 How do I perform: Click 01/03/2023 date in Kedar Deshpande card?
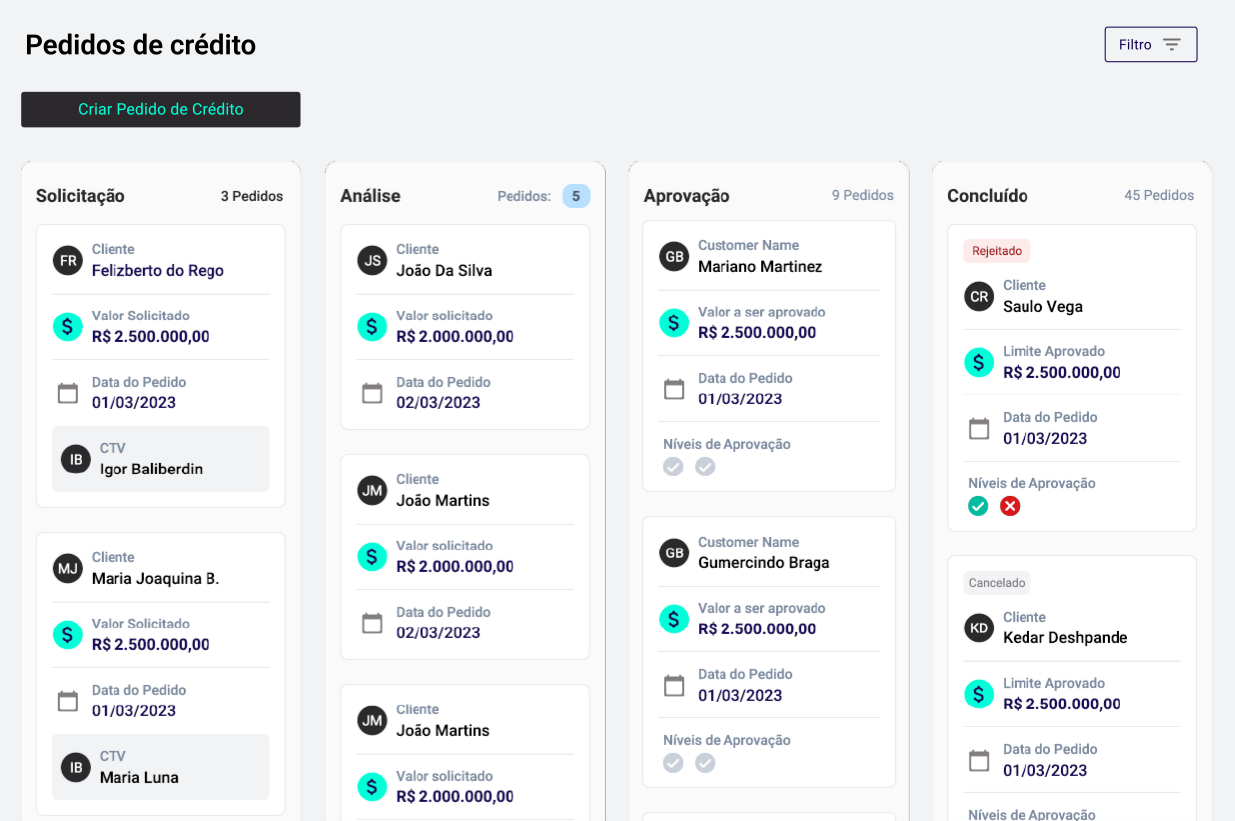(x=1045, y=771)
